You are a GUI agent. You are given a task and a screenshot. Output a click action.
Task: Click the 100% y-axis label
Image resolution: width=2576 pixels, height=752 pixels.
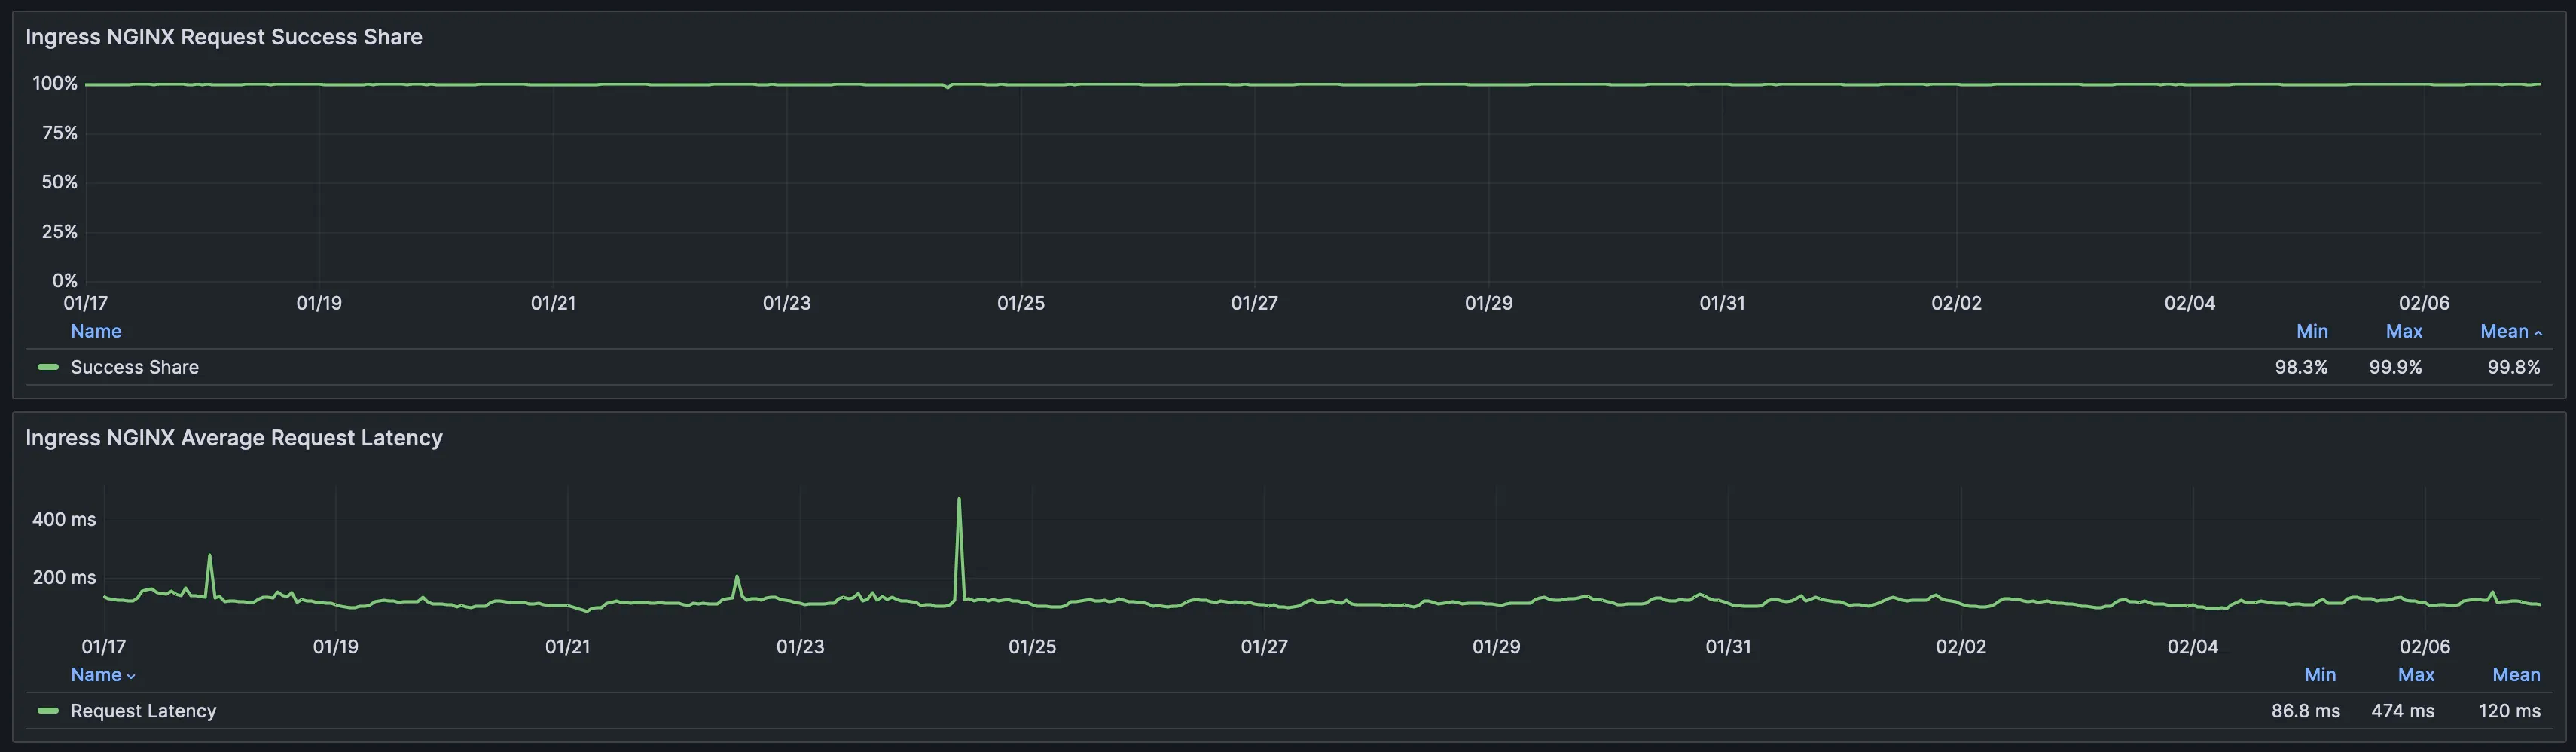tap(55, 83)
